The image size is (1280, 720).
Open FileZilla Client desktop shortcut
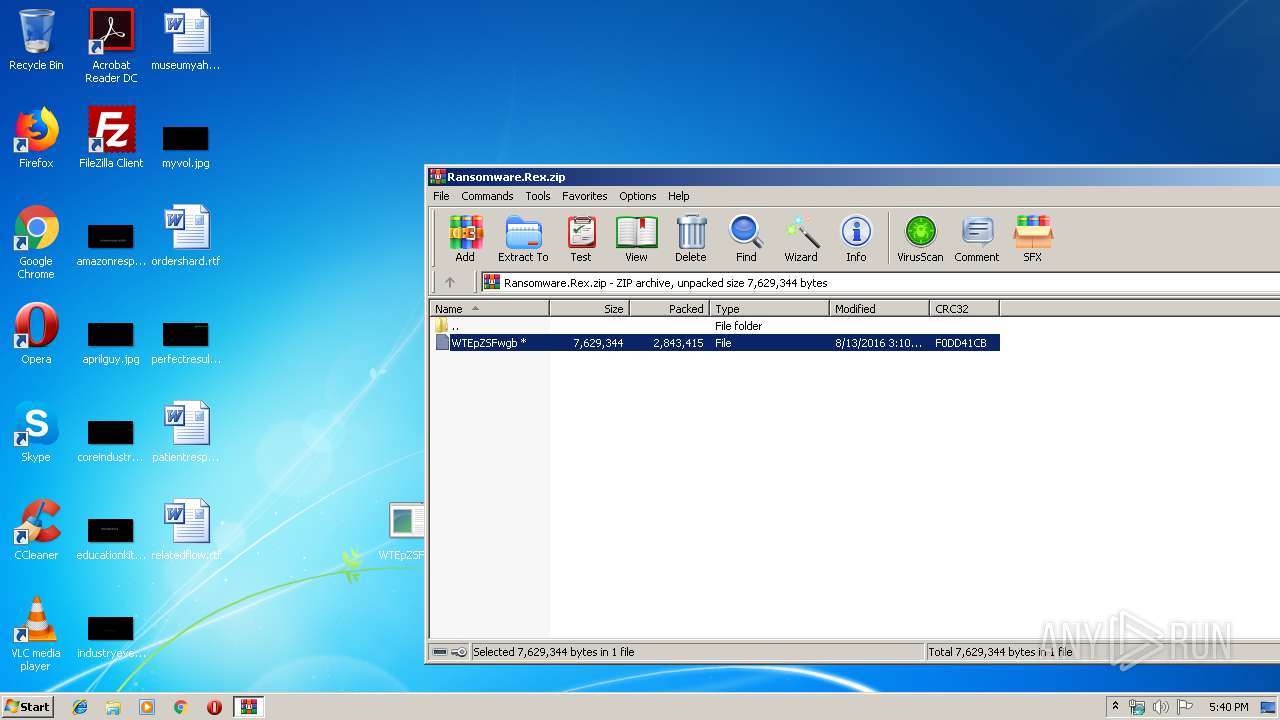[111, 138]
